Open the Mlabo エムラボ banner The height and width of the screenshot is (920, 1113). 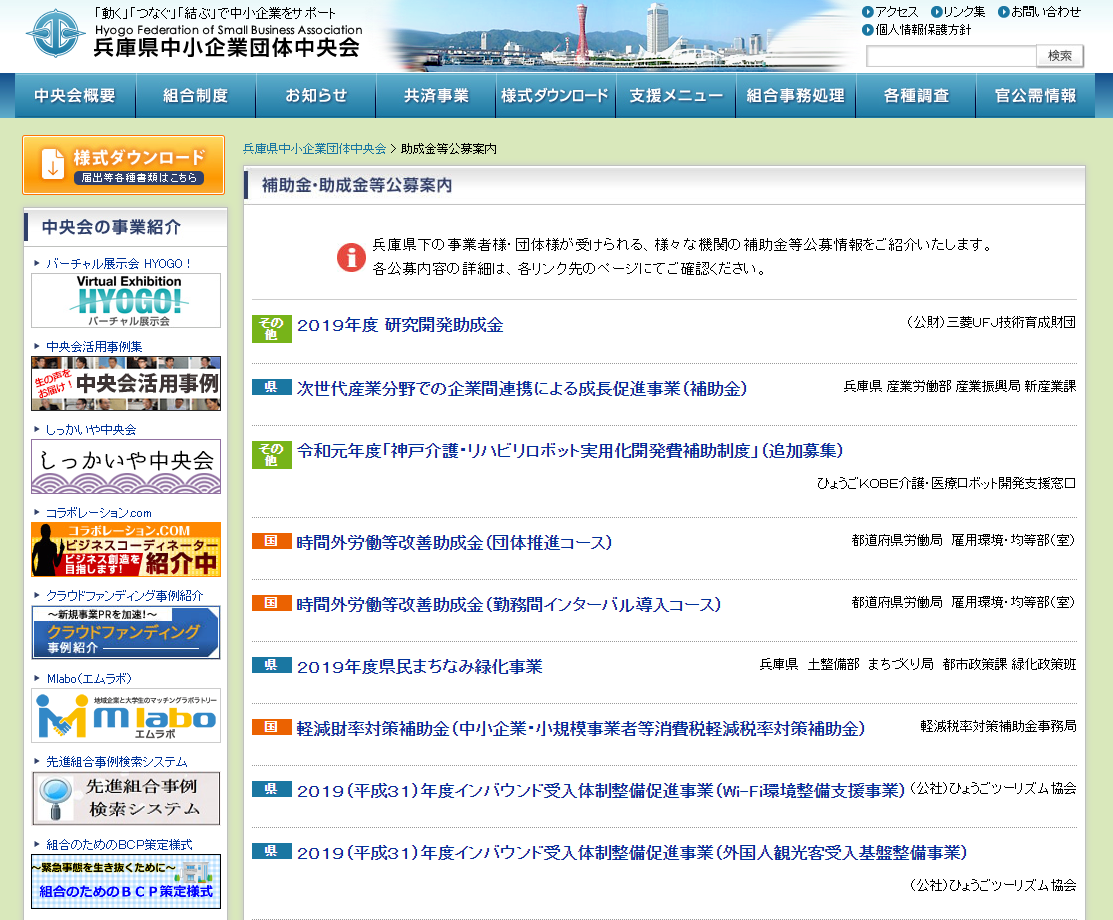coord(124,715)
